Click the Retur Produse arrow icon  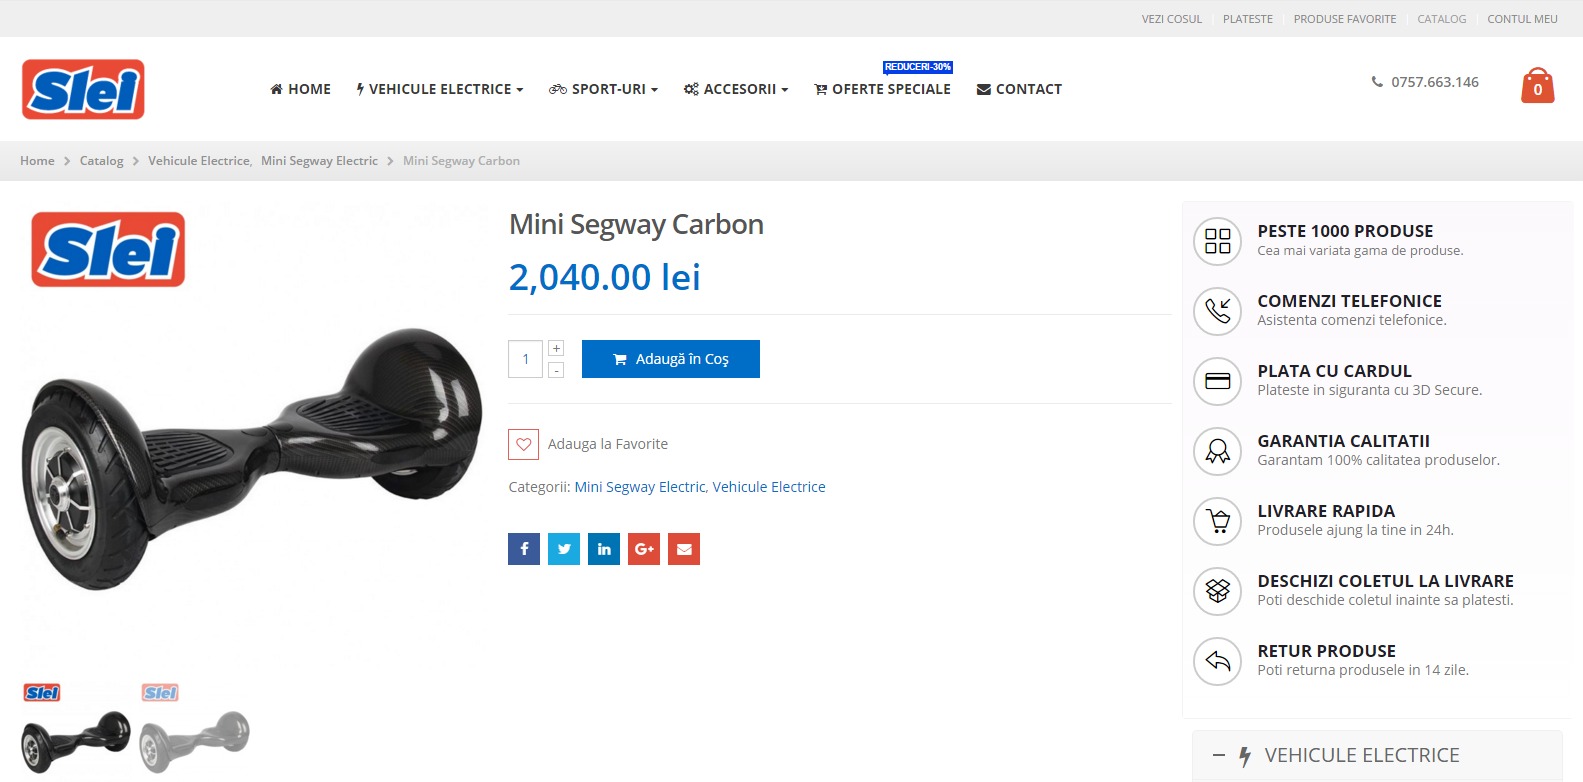1217,661
